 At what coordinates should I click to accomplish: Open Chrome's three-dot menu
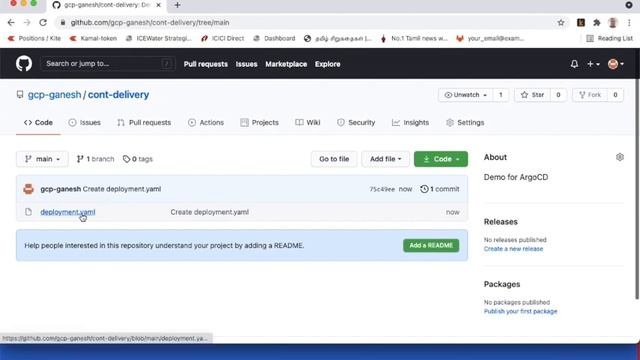click(629, 23)
